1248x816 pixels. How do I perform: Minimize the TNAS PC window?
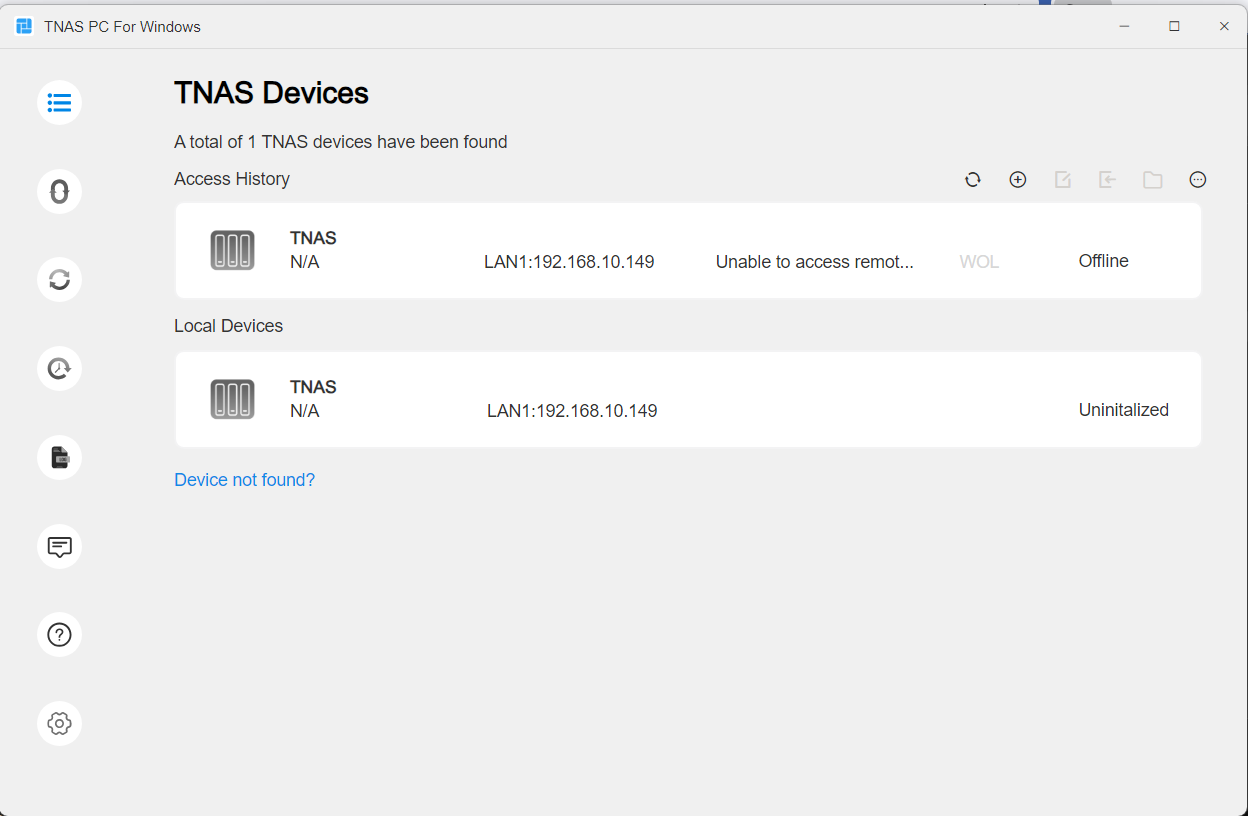1124,26
